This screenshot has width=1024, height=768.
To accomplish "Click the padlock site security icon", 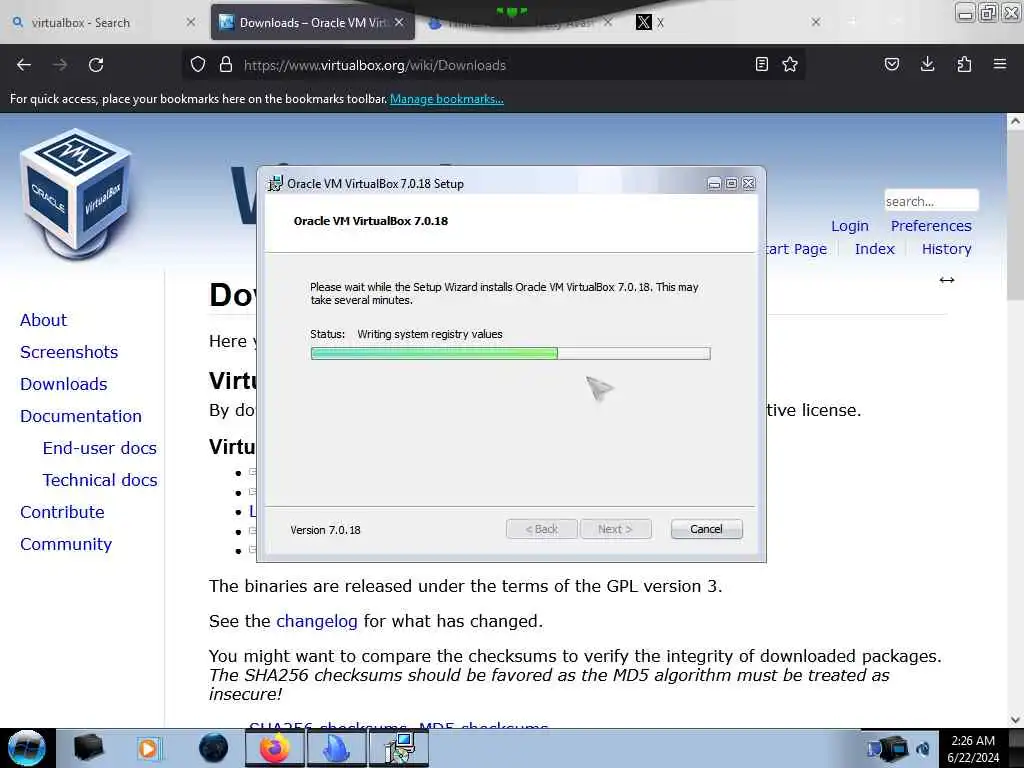I will tap(226, 64).
